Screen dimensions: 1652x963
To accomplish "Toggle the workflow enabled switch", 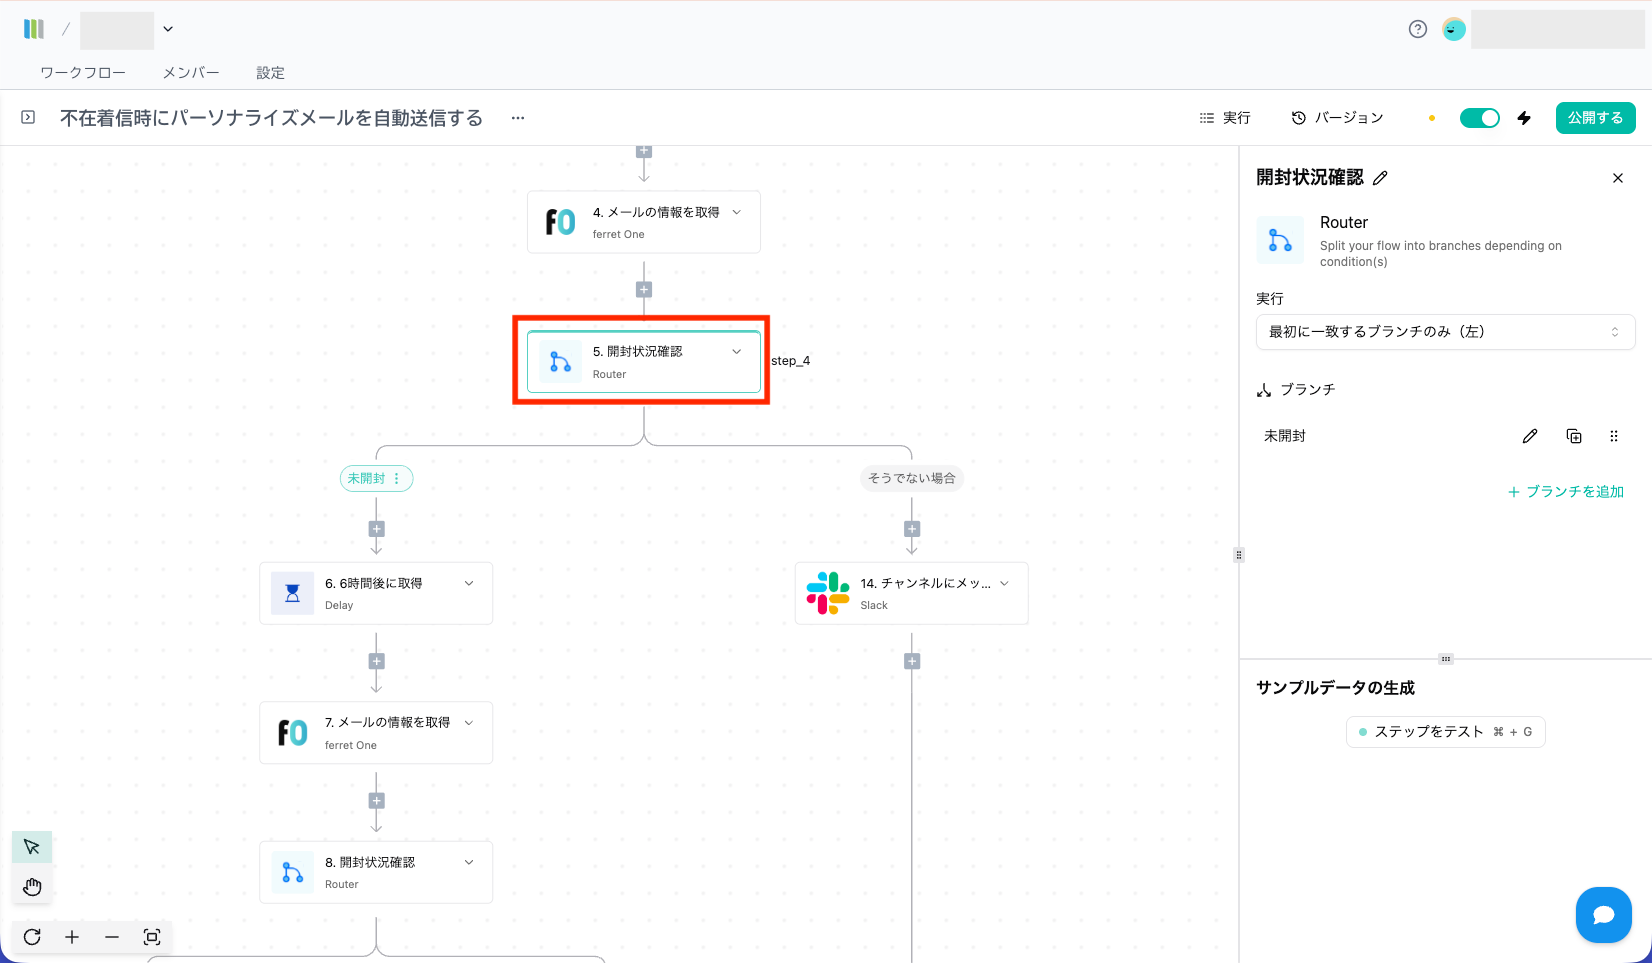I will 1479,118.
